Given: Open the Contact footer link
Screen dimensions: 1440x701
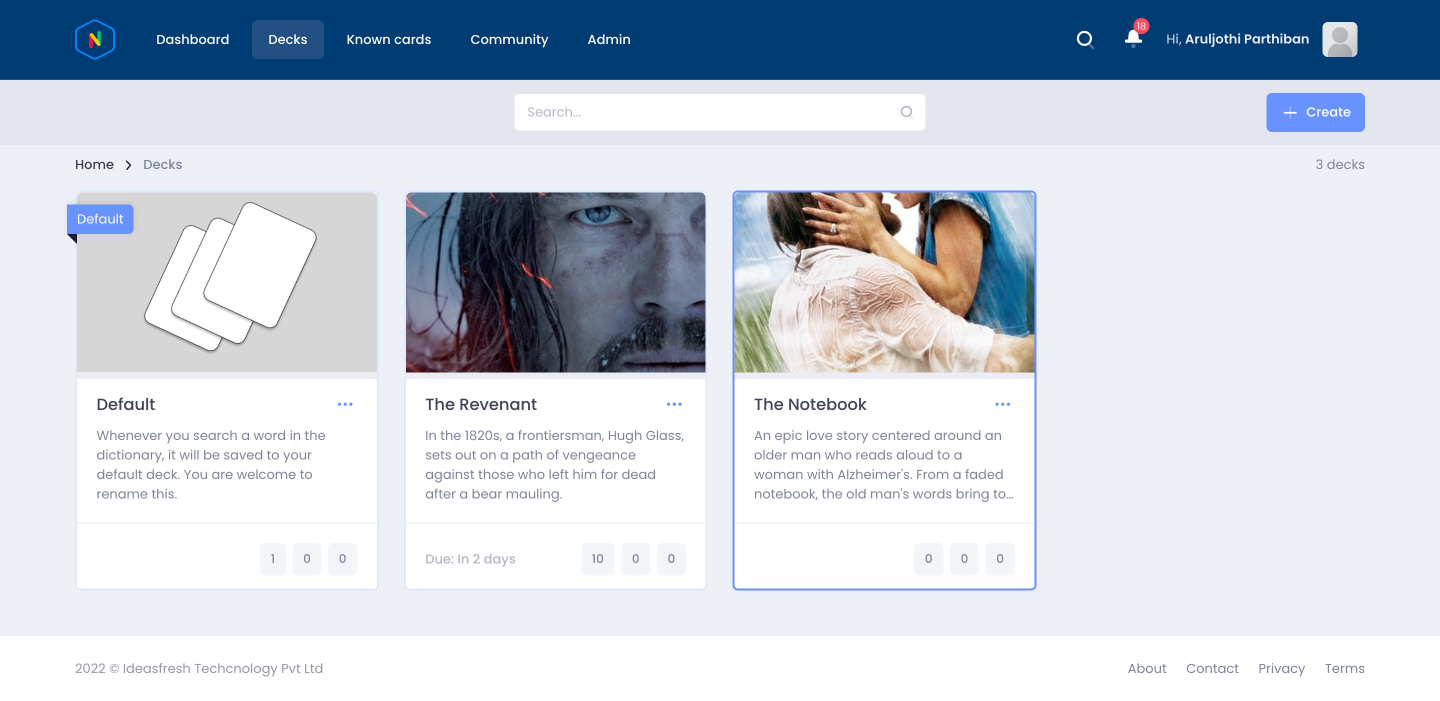Looking at the screenshot, I should tap(1212, 668).
